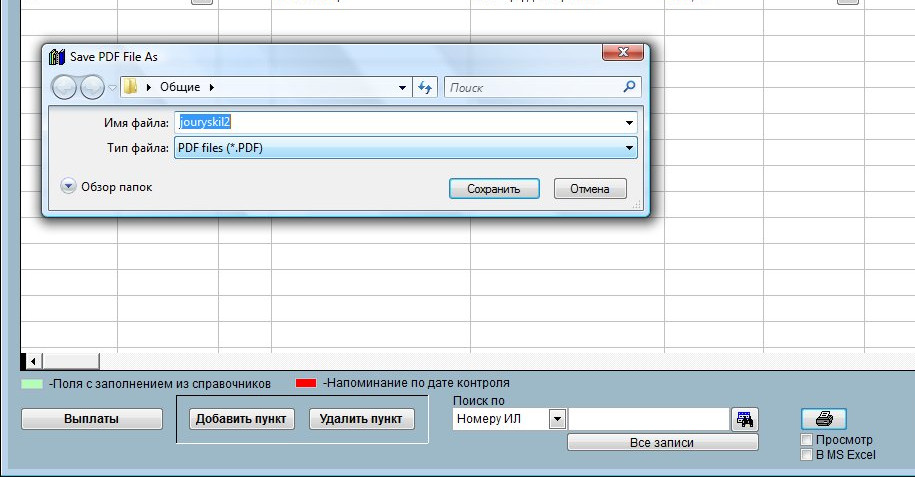Click the Save PDF File As title icon
Image resolution: width=915 pixels, height=477 pixels.
57,57
